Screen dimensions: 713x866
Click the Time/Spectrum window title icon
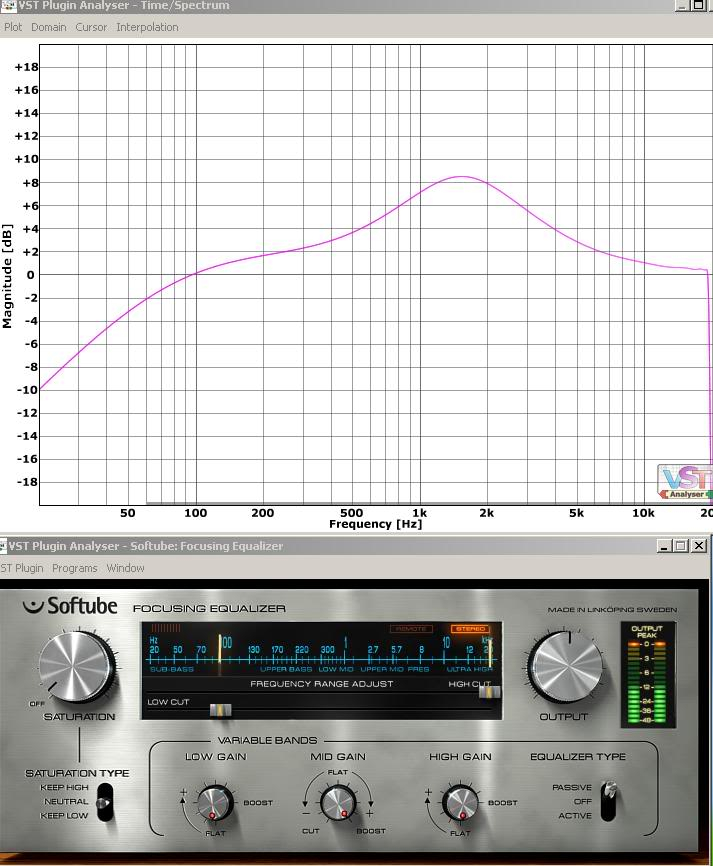point(8,6)
